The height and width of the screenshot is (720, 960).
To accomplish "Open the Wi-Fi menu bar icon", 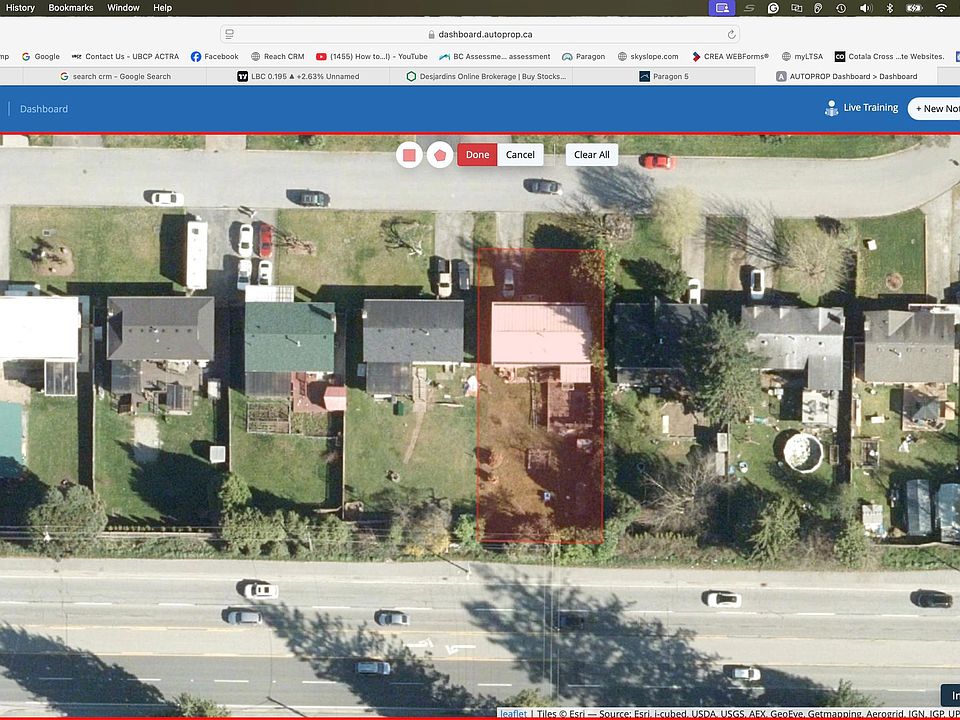I will click(x=939, y=8).
